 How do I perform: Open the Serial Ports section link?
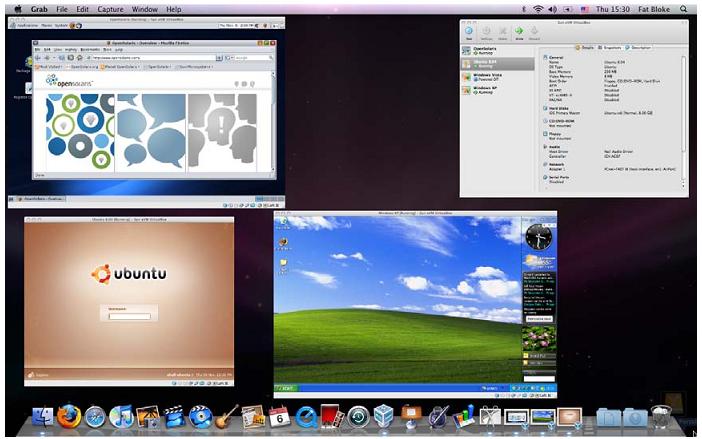click(559, 177)
